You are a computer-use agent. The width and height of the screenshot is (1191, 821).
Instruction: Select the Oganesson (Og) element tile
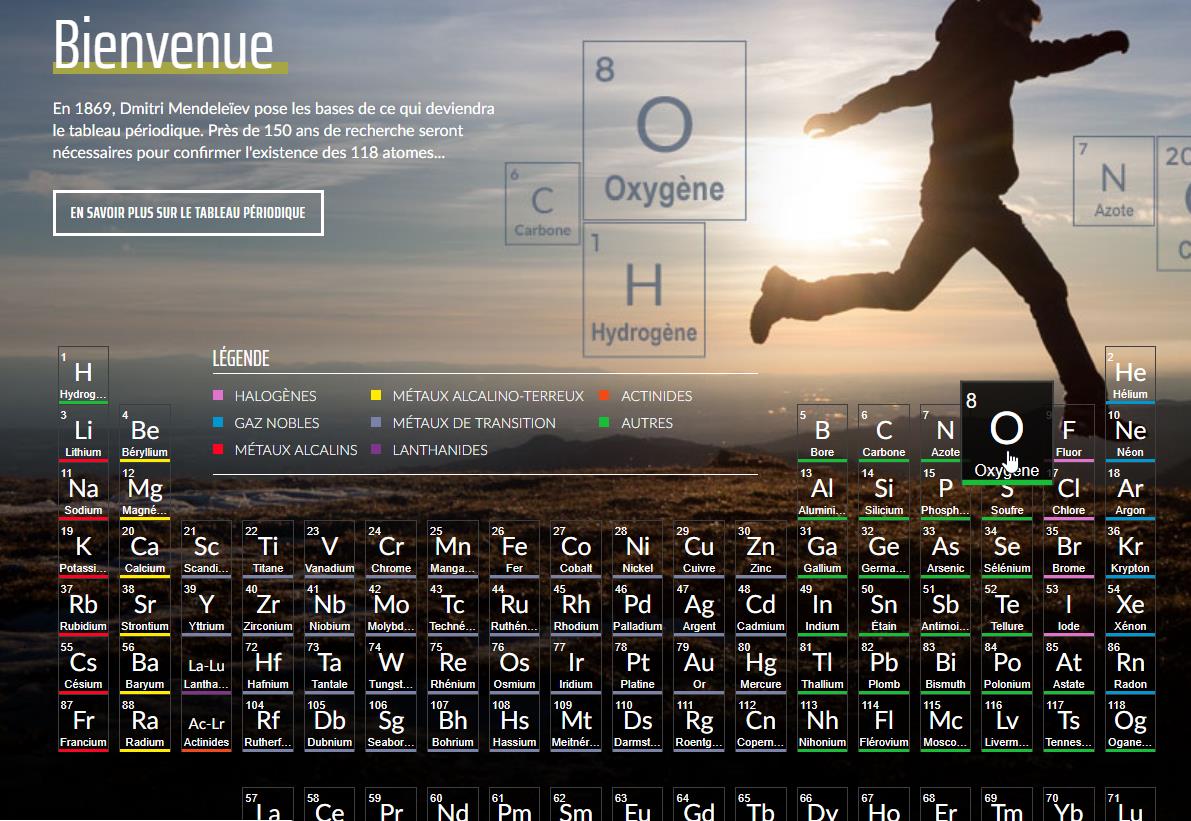click(x=1130, y=723)
